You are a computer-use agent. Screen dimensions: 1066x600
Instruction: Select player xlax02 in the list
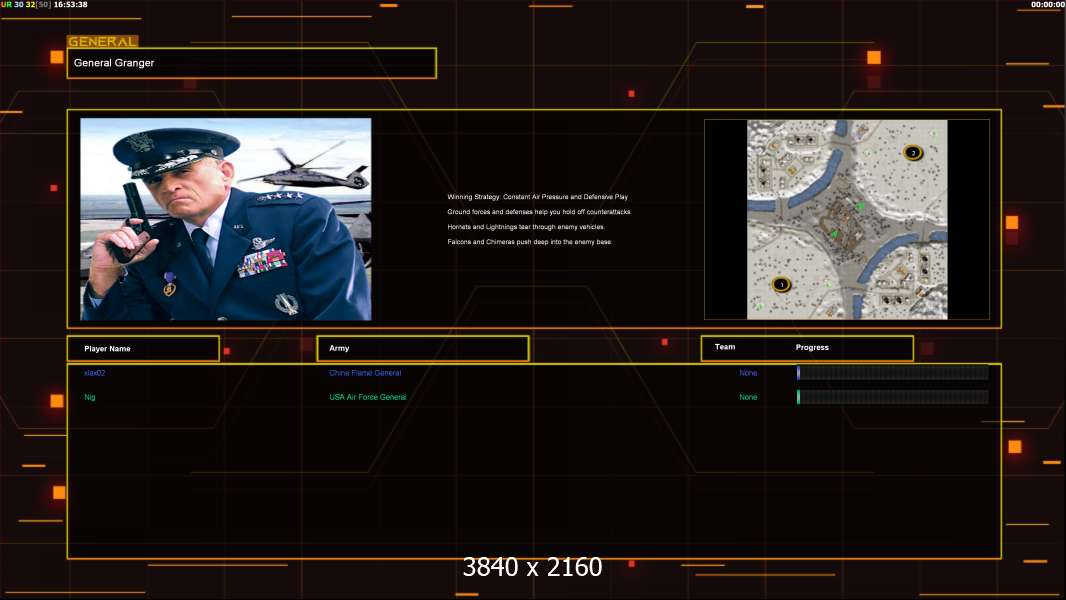tap(94, 373)
